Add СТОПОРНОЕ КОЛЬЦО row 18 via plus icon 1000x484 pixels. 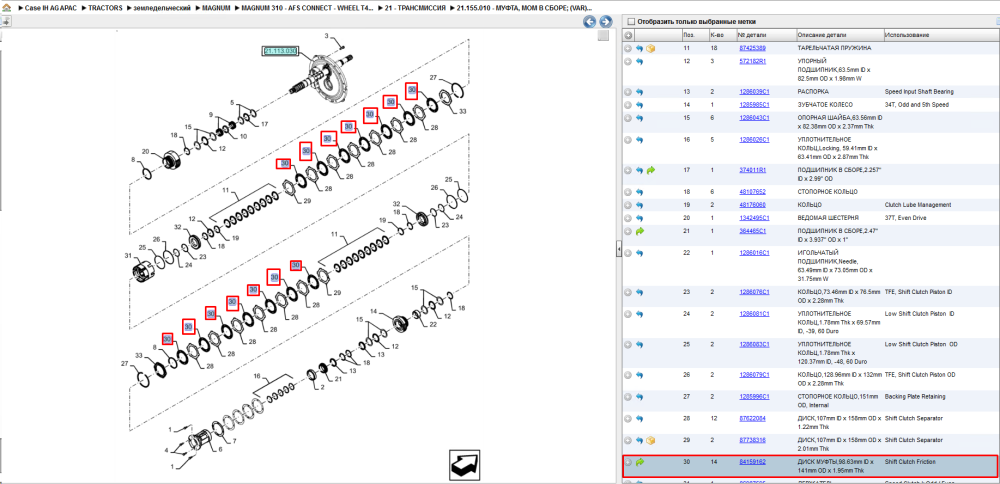point(628,192)
